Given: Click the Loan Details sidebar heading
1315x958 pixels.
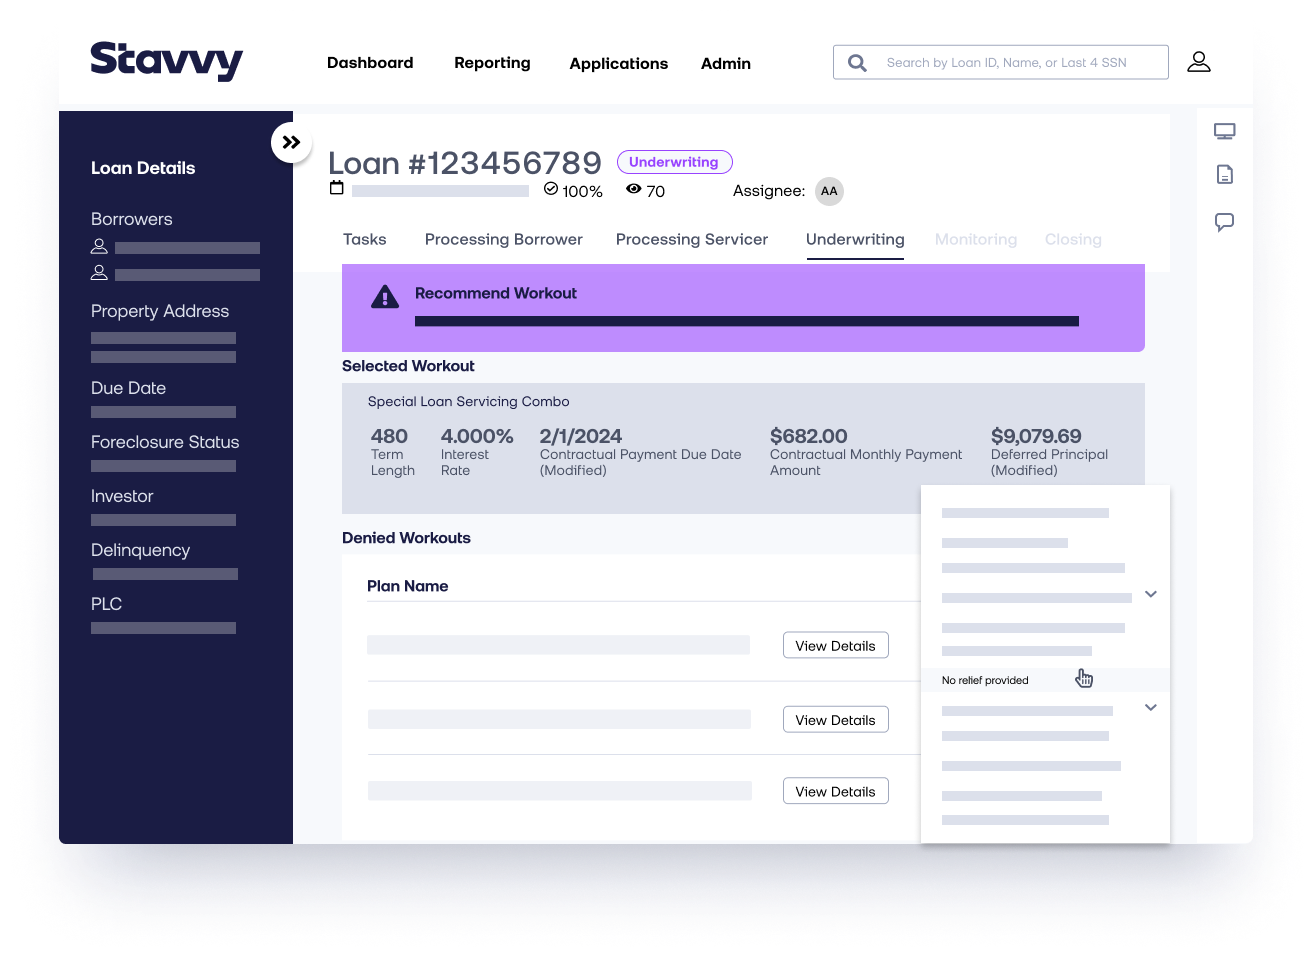Looking at the screenshot, I should click(143, 168).
